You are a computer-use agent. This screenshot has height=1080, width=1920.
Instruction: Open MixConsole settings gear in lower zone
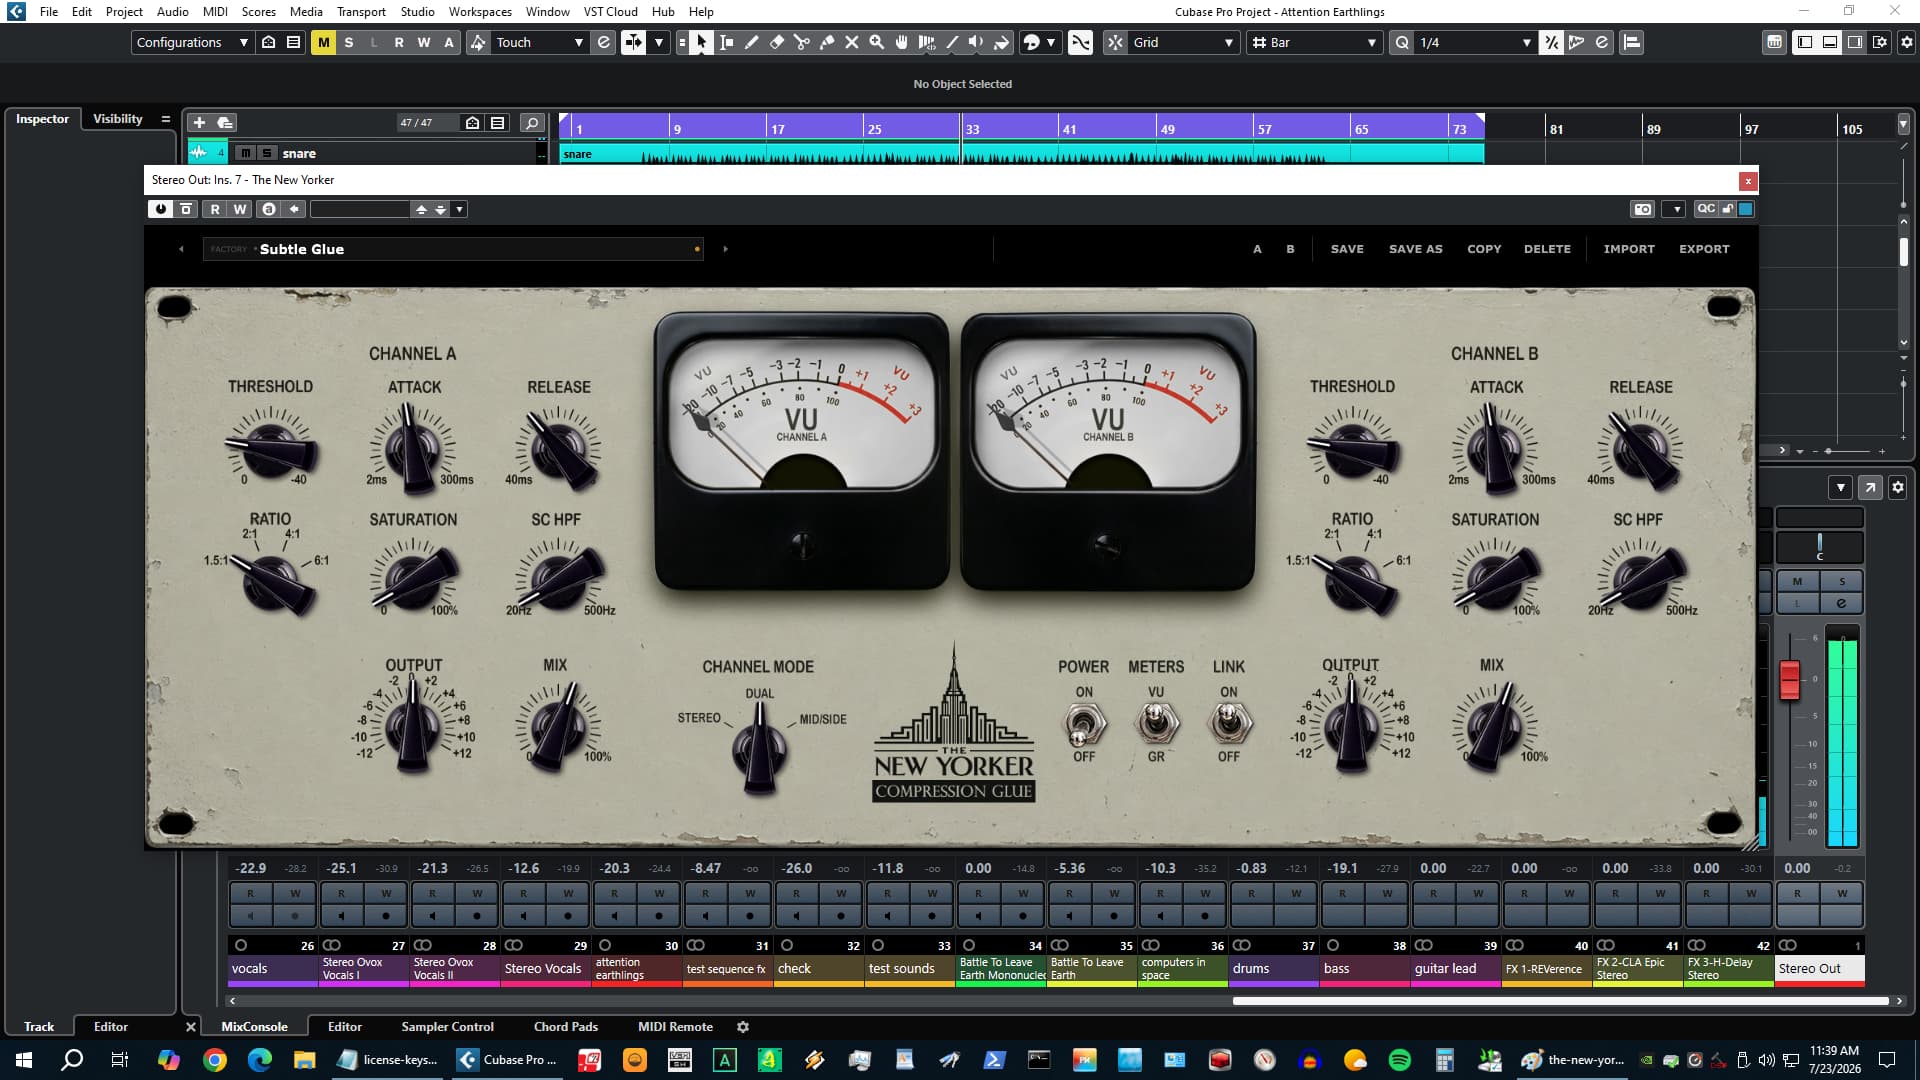point(743,1026)
